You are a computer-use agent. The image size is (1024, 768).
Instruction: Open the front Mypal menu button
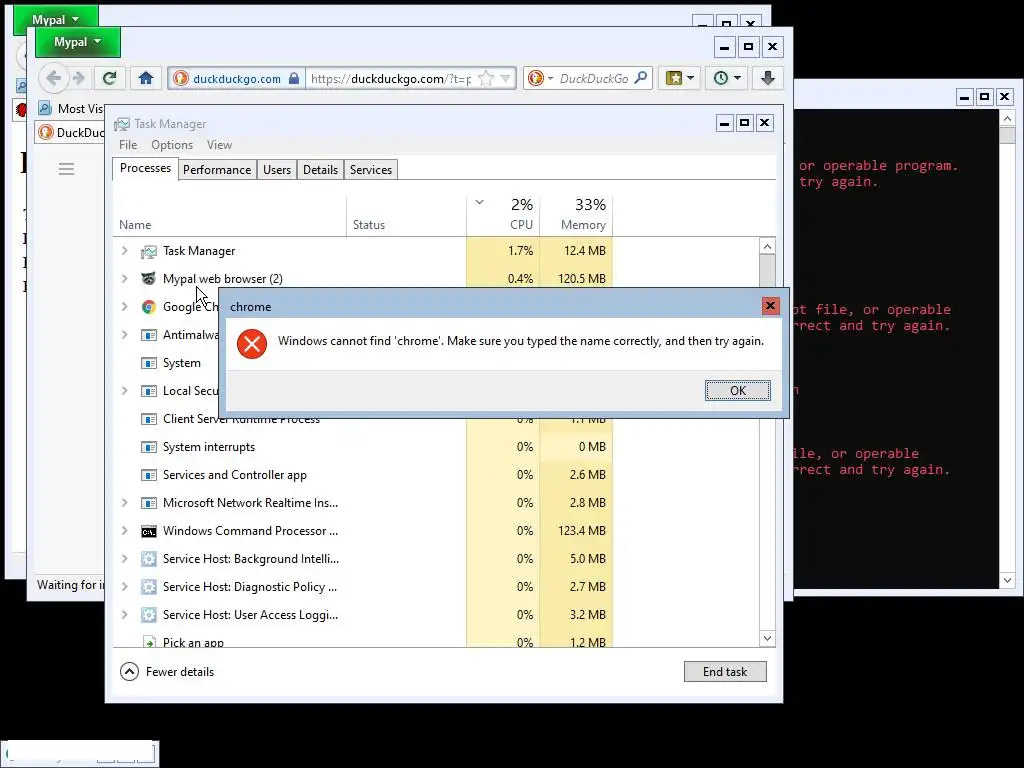pos(77,42)
